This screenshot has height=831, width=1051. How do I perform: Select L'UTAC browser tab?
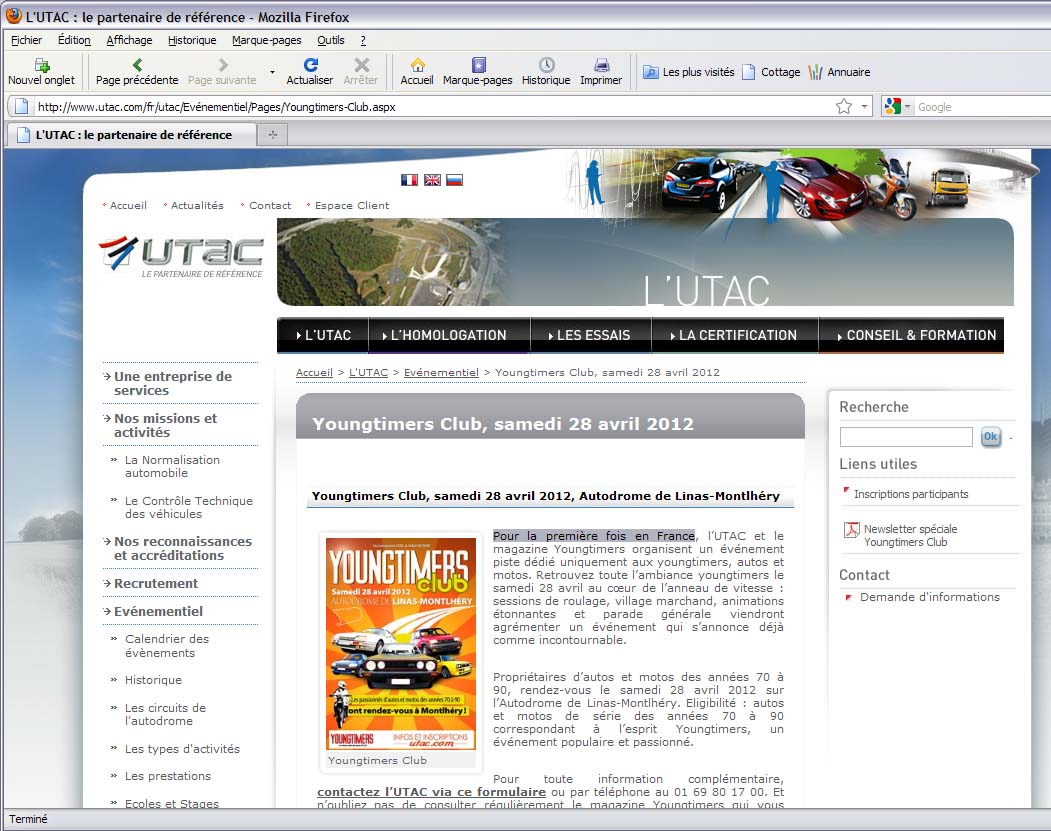[x=133, y=135]
